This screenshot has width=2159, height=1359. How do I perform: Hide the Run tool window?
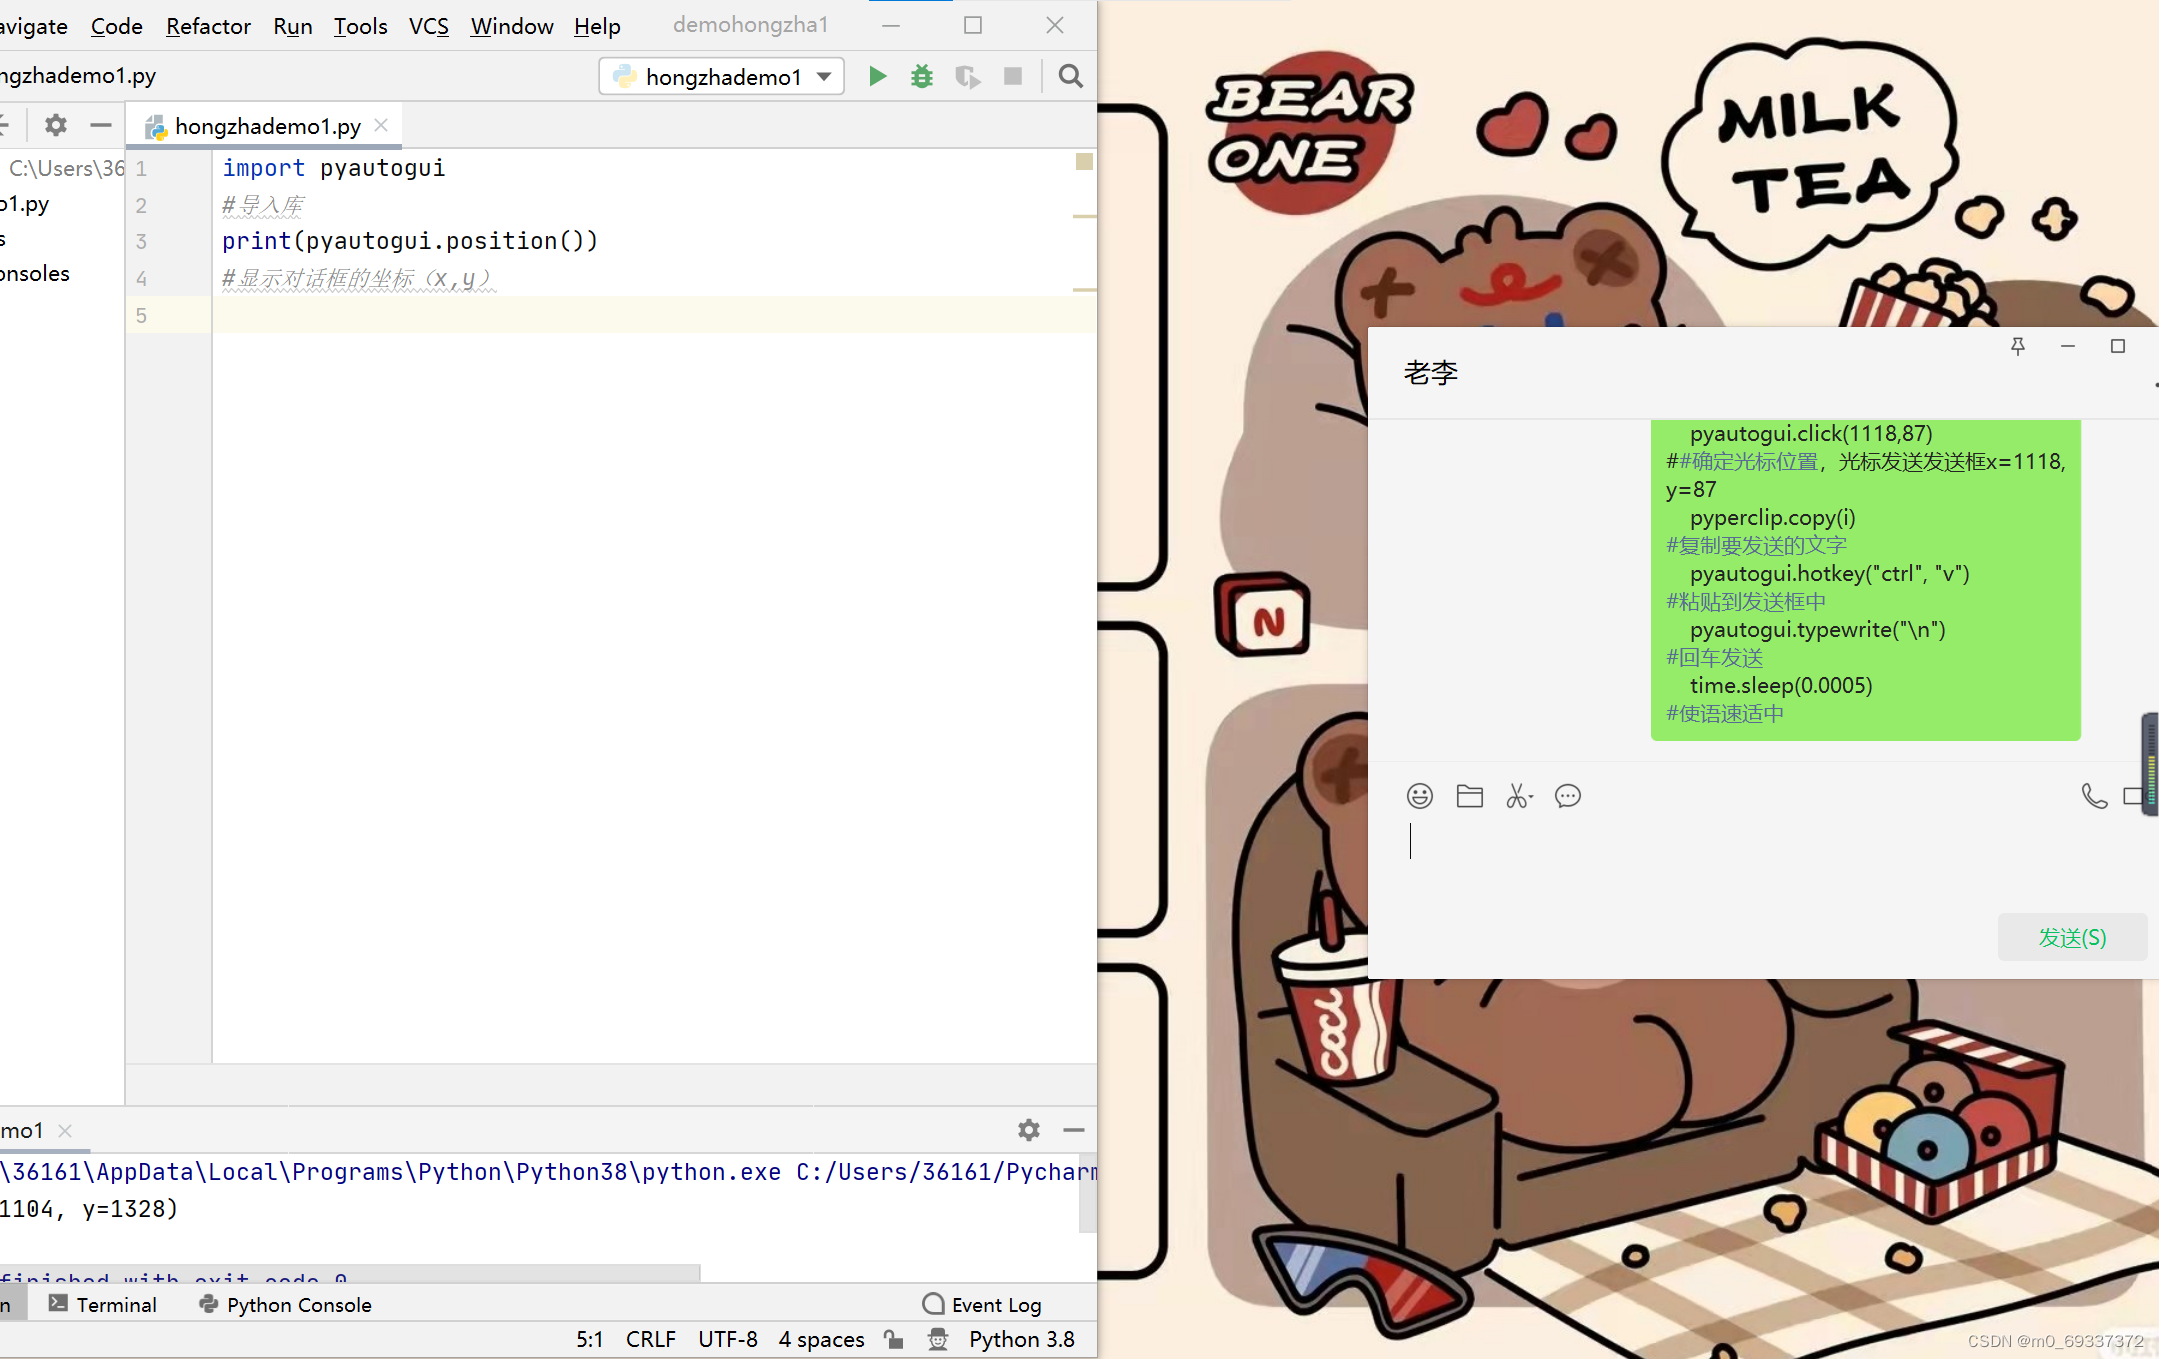[1074, 1129]
